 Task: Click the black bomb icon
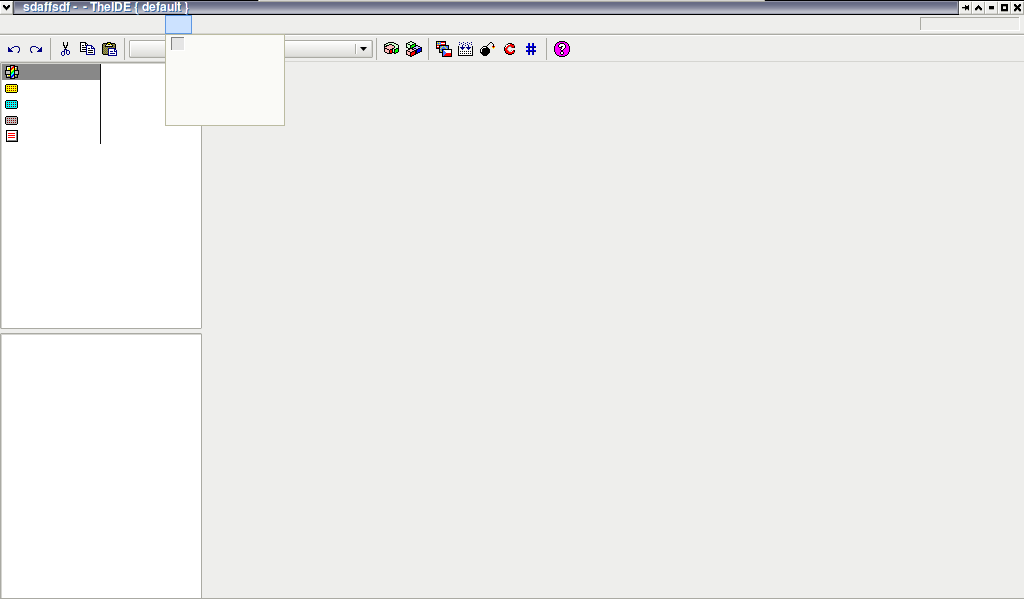(x=487, y=49)
